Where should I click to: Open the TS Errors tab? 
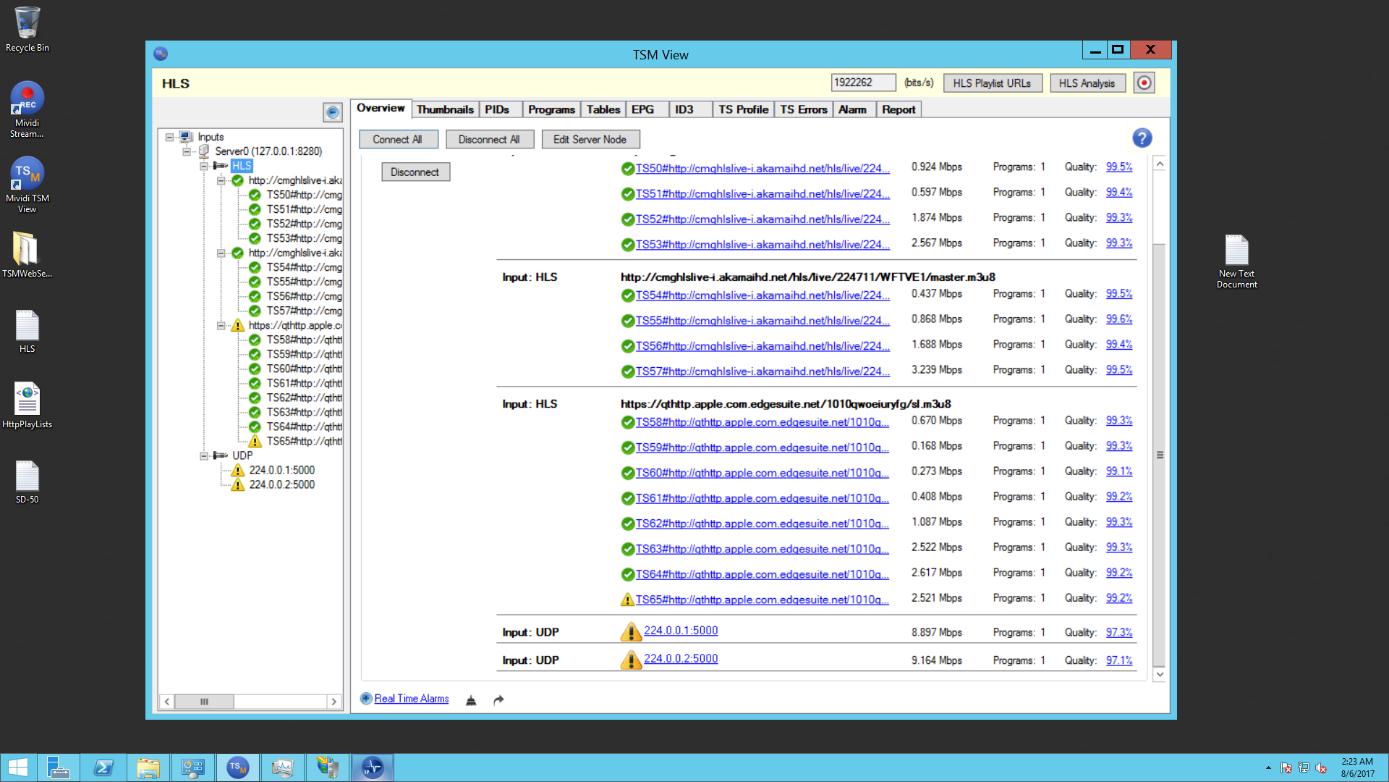tap(803, 109)
